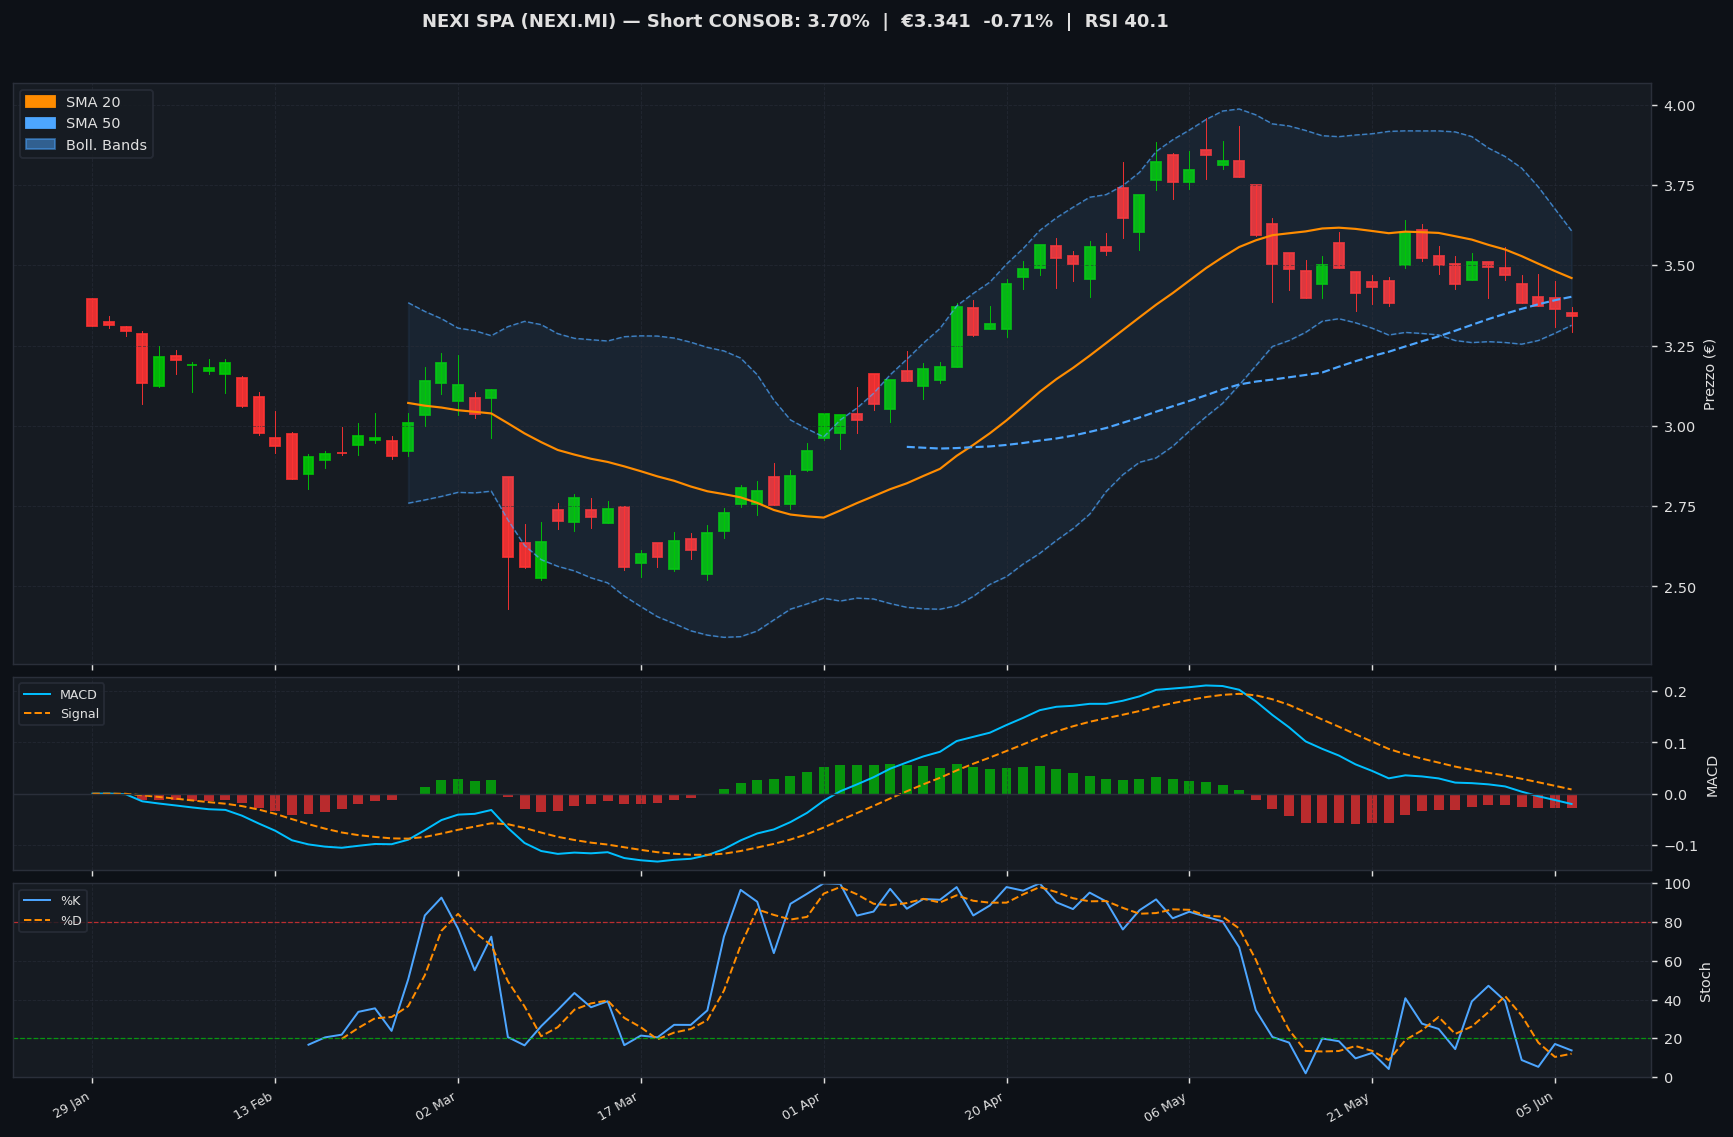Click the "60" Stoch axis label

tap(1672, 962)
